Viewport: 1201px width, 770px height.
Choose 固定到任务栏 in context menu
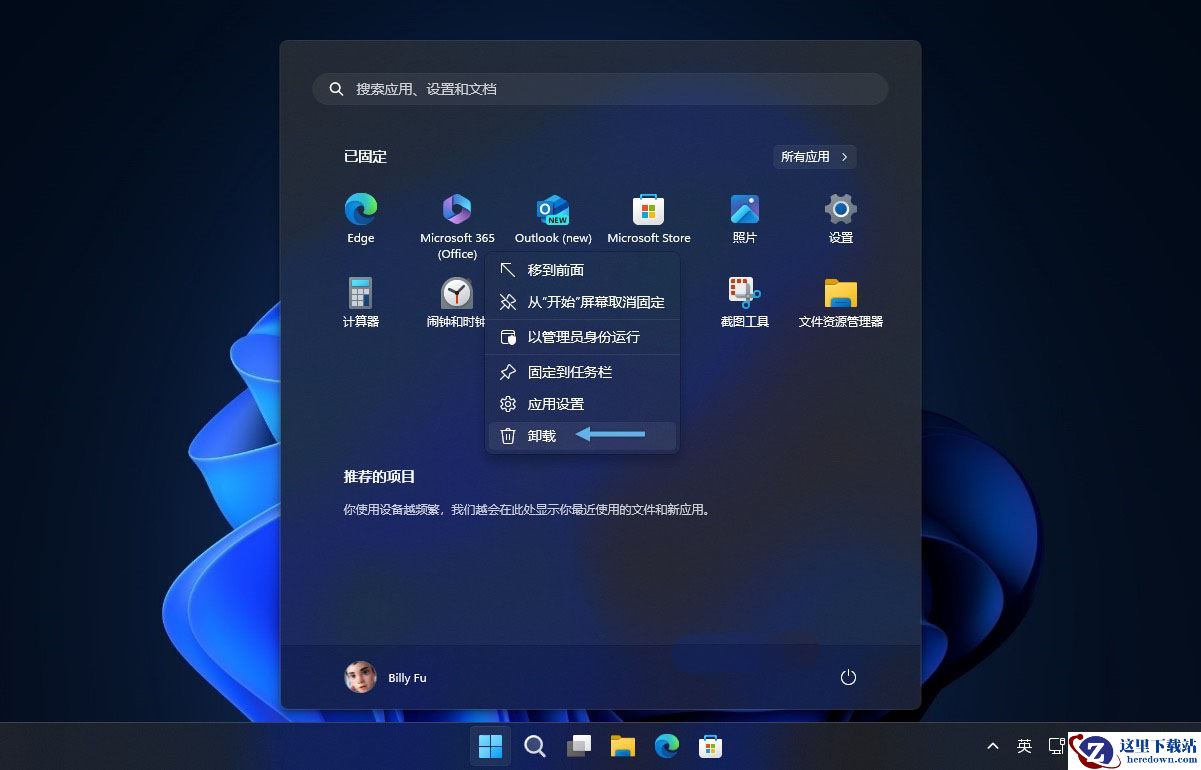click(x=582, y=372)
